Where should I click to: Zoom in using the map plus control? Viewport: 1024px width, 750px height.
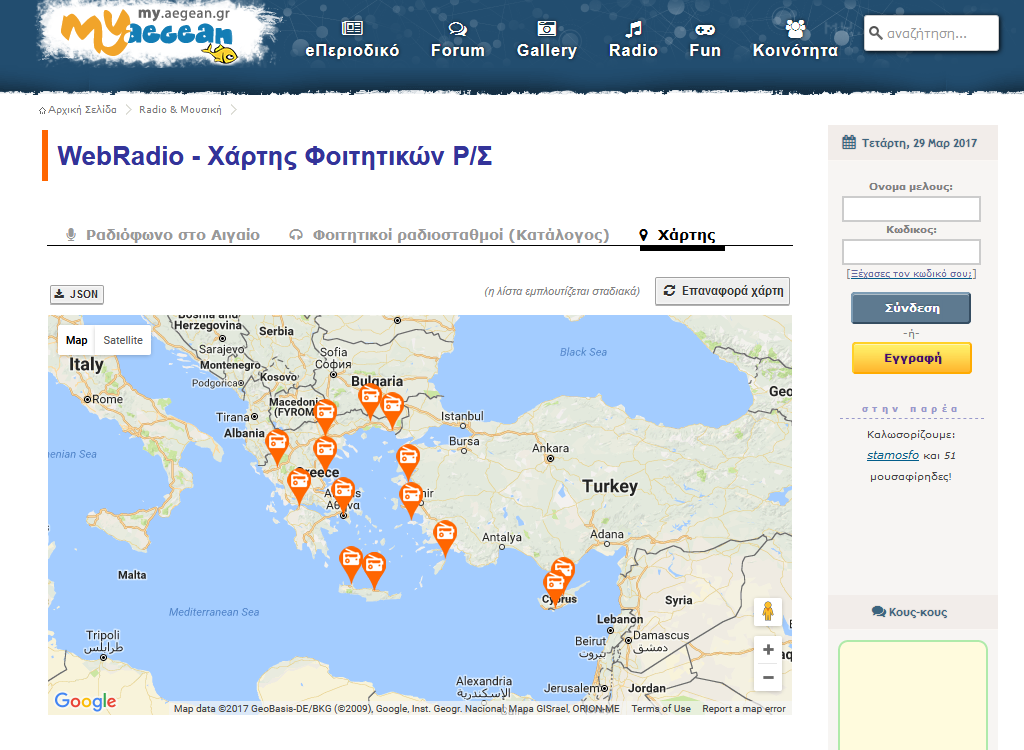point(768,649)
